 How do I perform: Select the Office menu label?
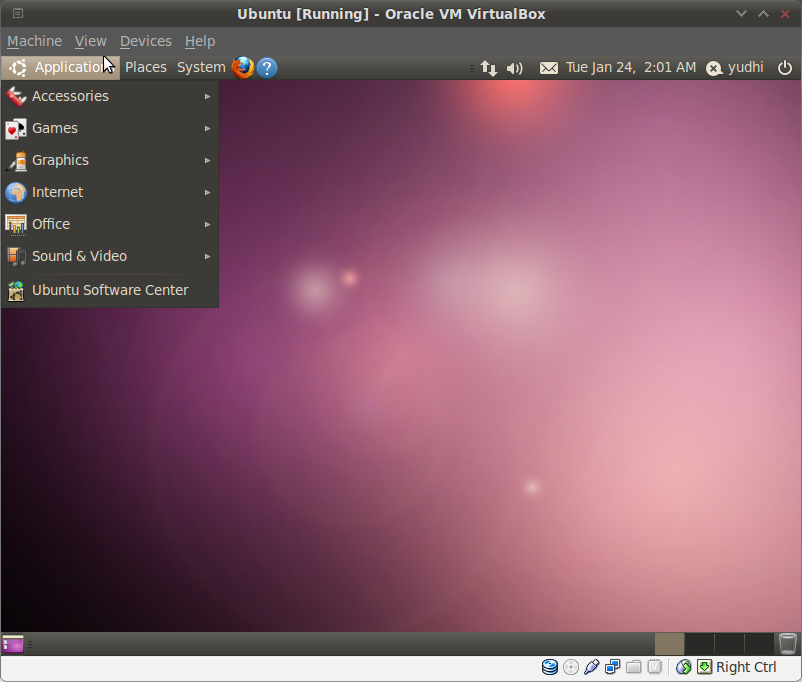51,224
